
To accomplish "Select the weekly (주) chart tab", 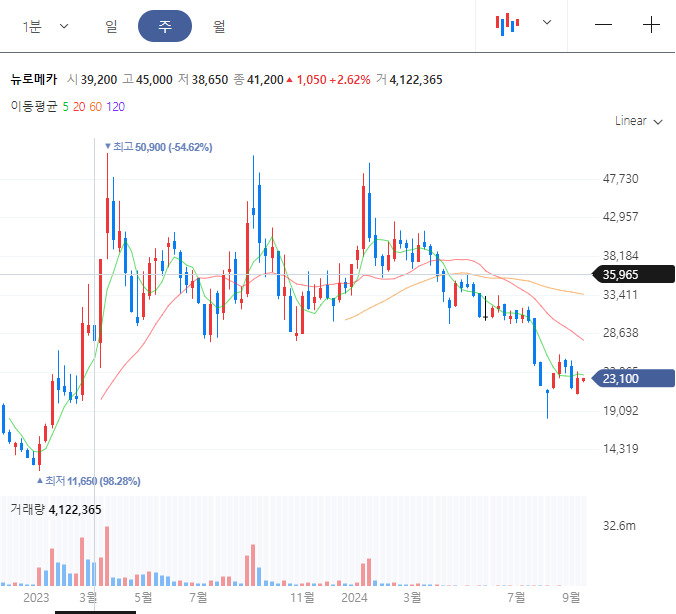I will (x=165, y=26).
